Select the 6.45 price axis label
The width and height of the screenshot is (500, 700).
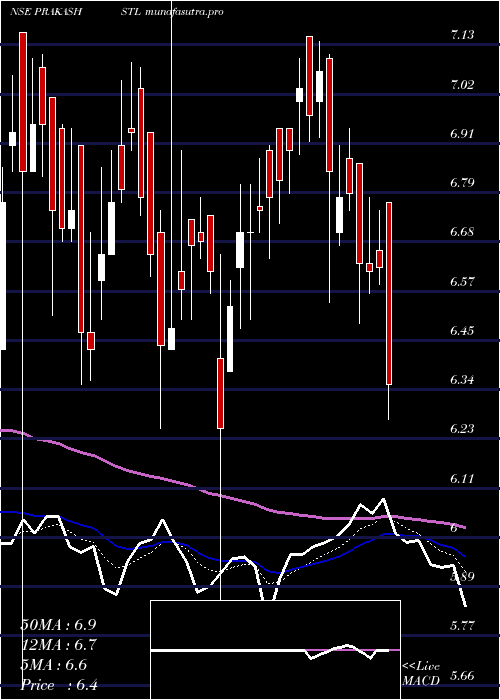(462, 331)
